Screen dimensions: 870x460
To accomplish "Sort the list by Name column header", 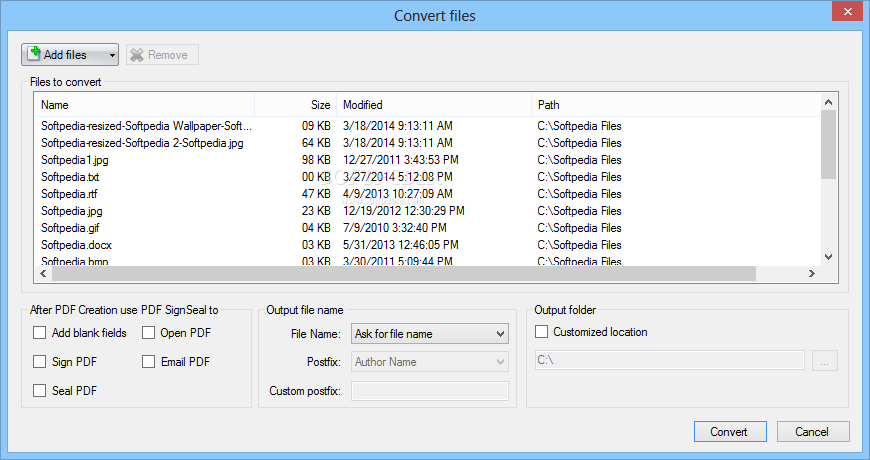I will 145,104.
